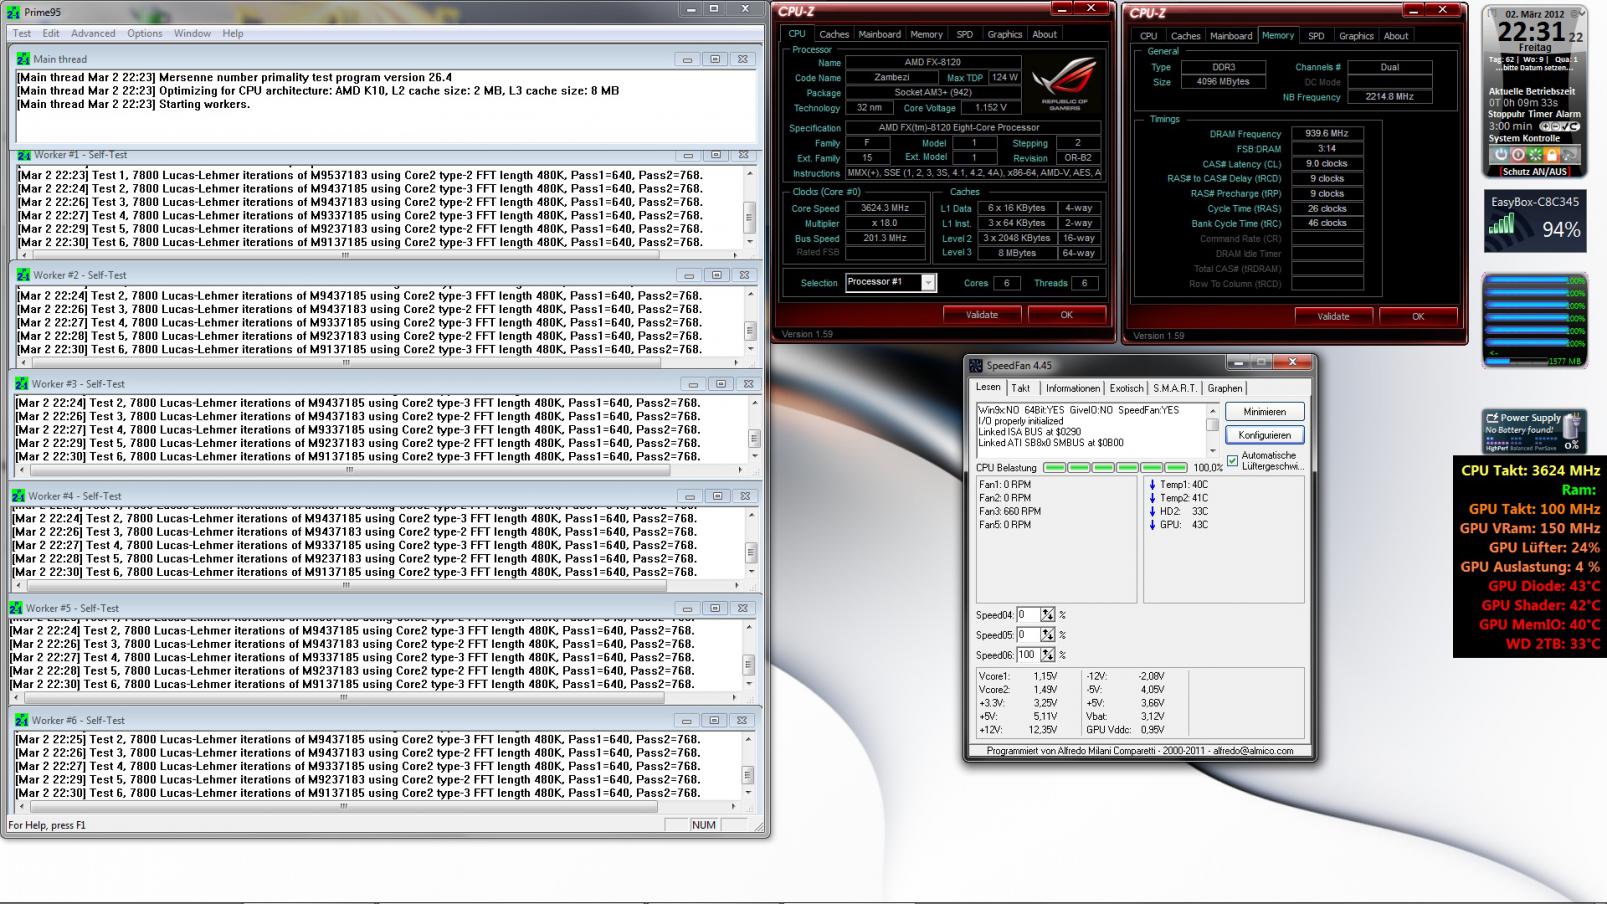Click the NUM indicator in Prime95 status bar

[x=704, y=825]
